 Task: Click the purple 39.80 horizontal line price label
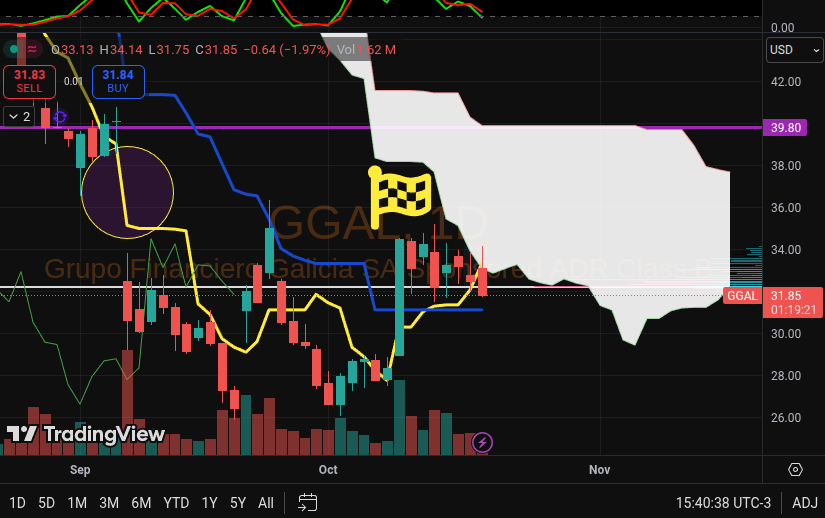[785, 128]
